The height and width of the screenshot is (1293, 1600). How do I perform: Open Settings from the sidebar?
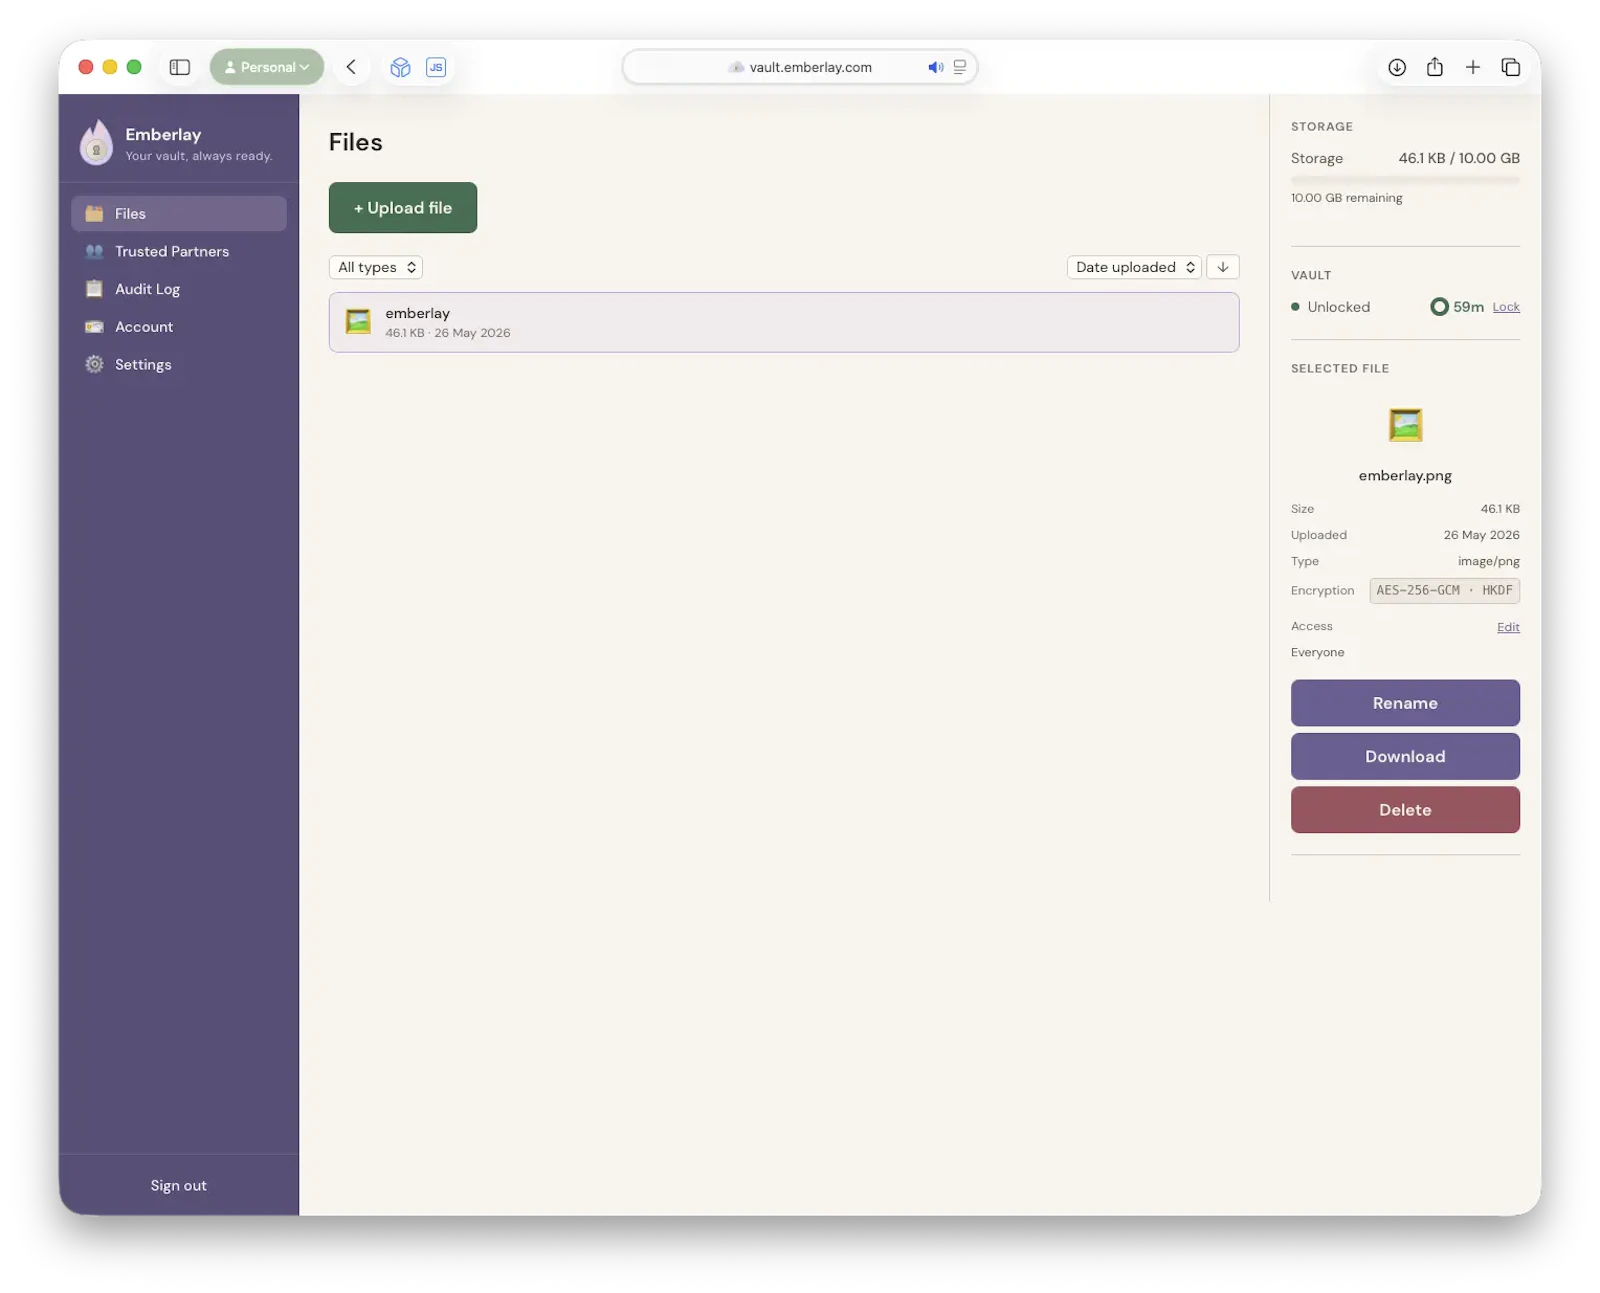[x=178, y=364]
